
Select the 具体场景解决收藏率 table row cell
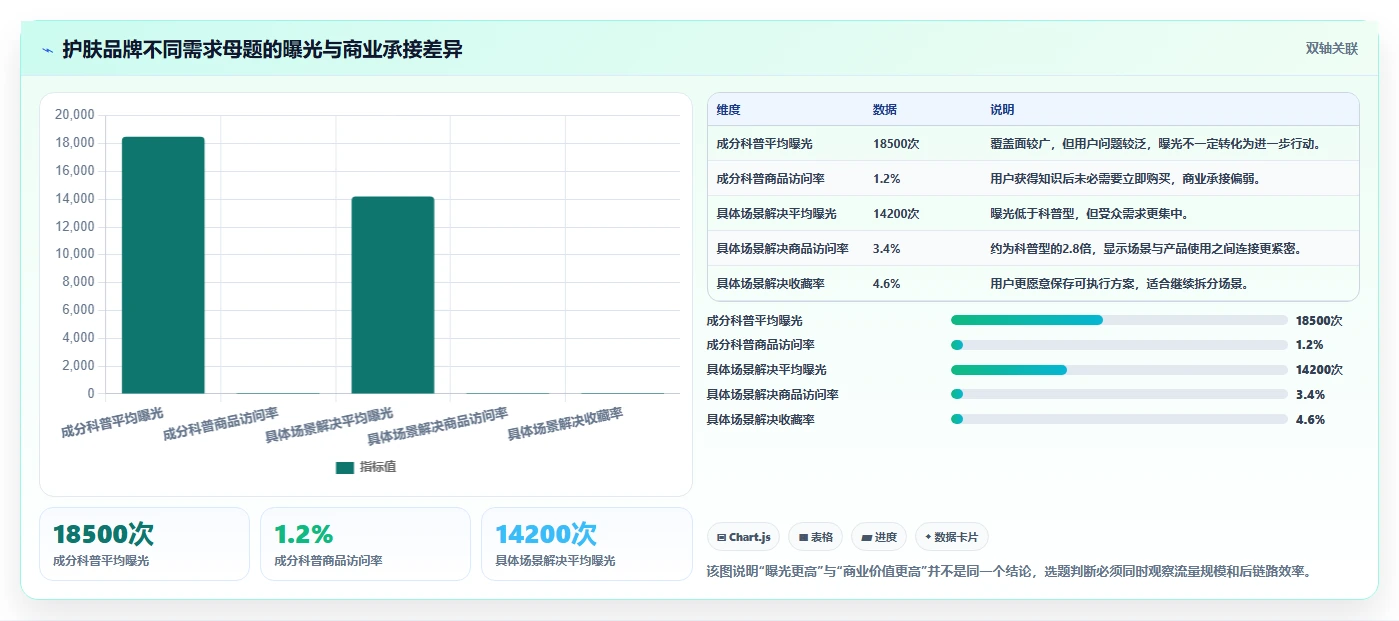click(x=770, y=284)
